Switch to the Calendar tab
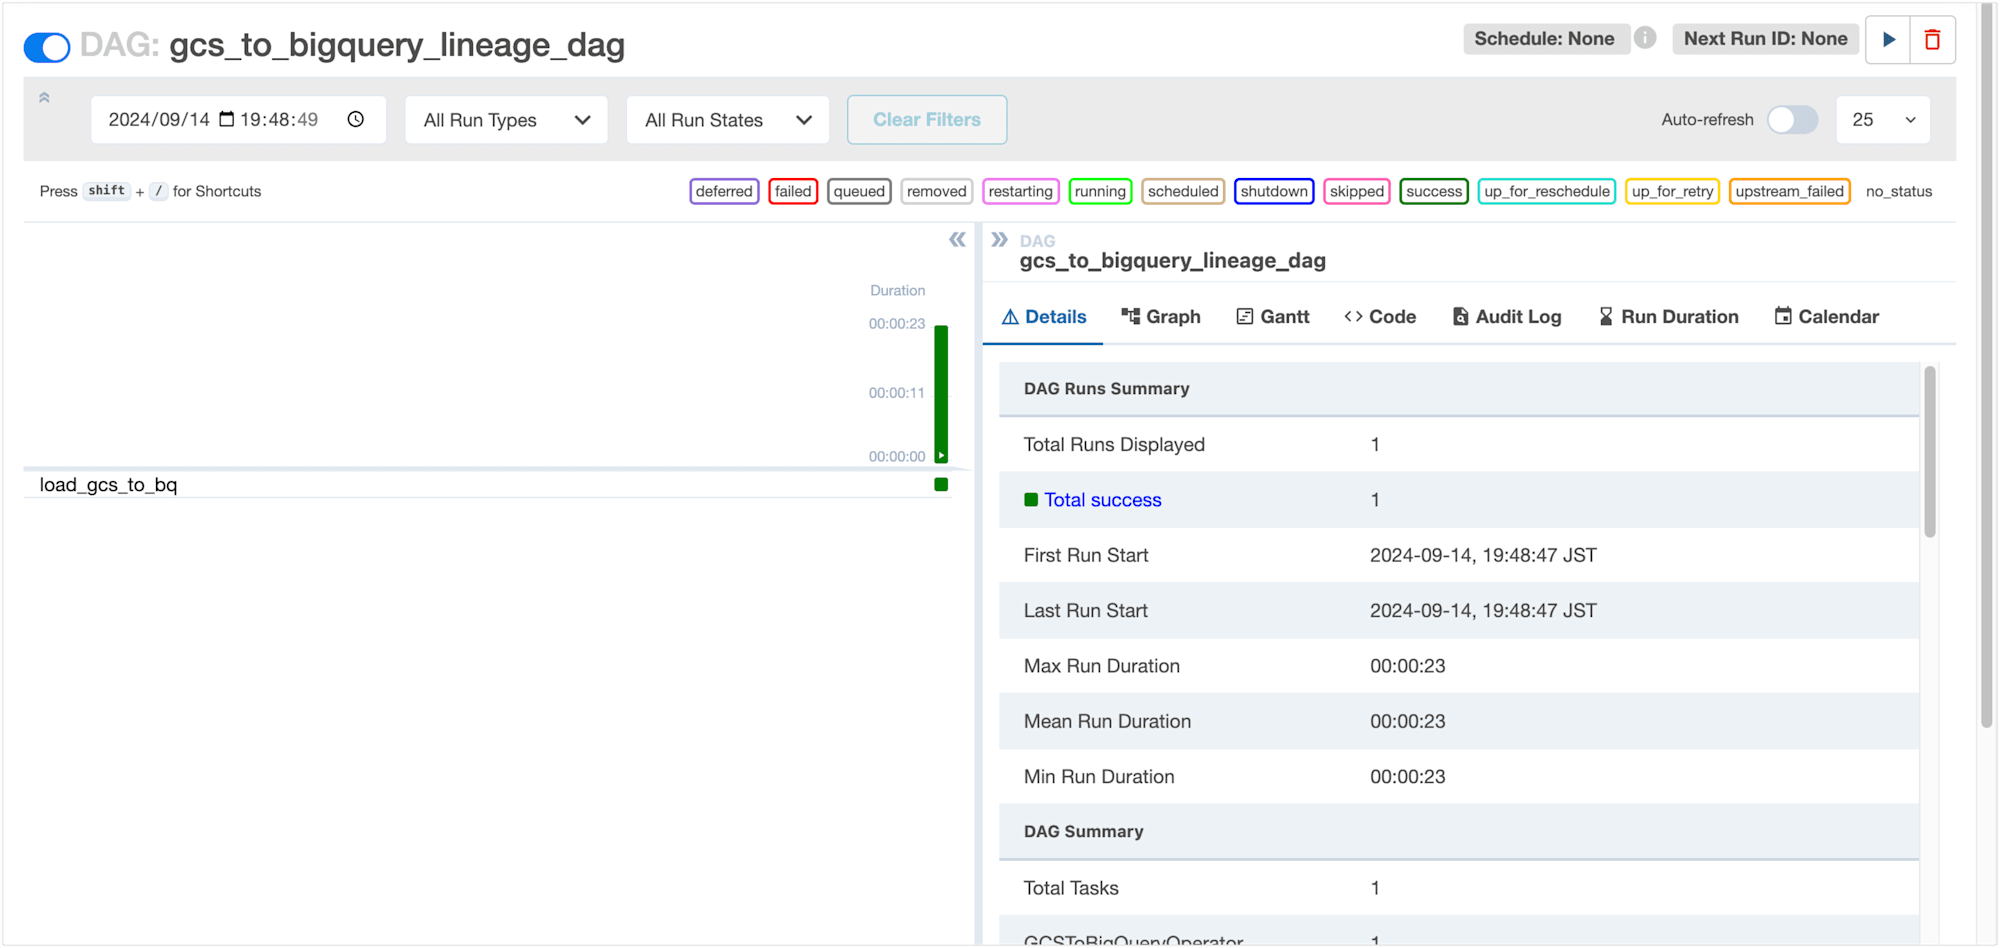2000x948 pixels. 1826,317
